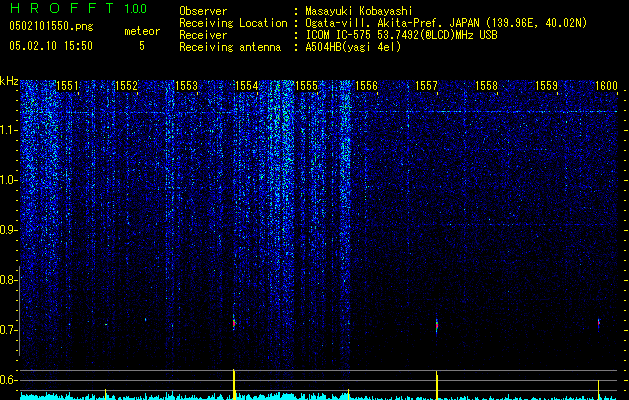
Task: Click the 1556 time axis label
Action: pyautogui.click(x=366, y=86)
